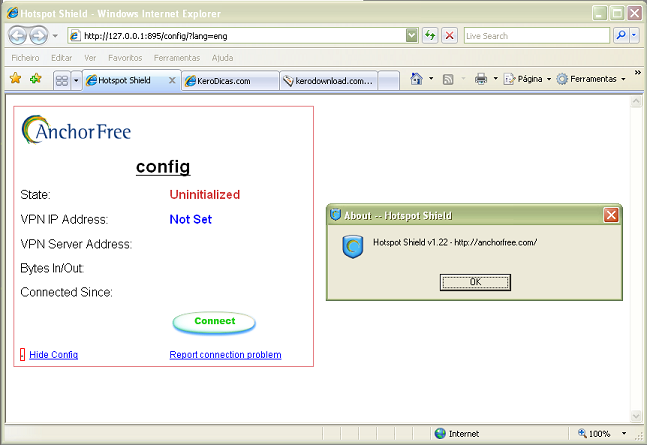Open a new blank tab
This screenshot has height=445, width=647.
coord(388,80)
